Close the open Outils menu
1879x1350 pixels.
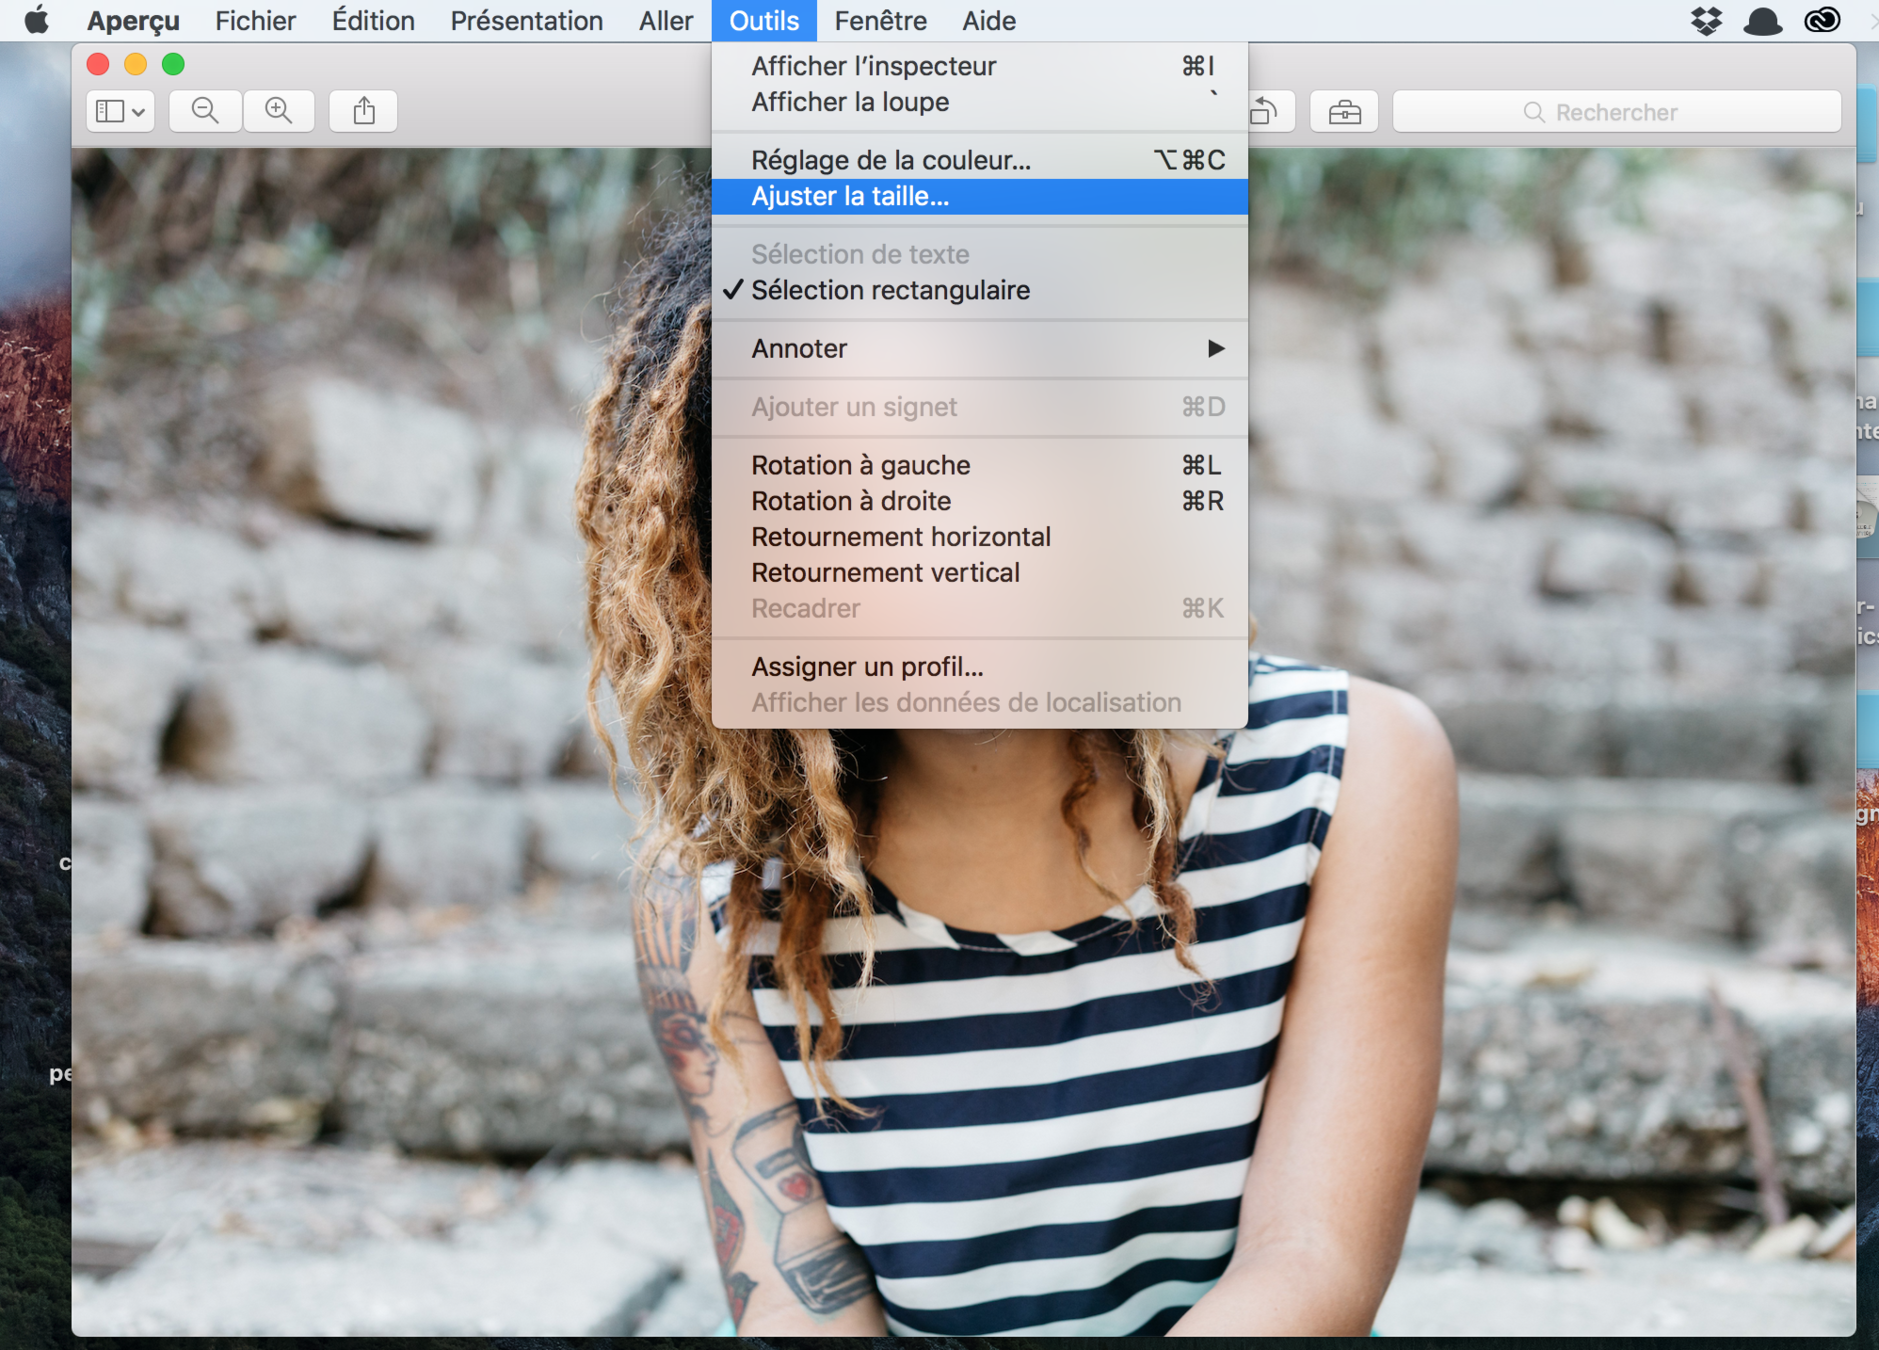click(764, 20)
